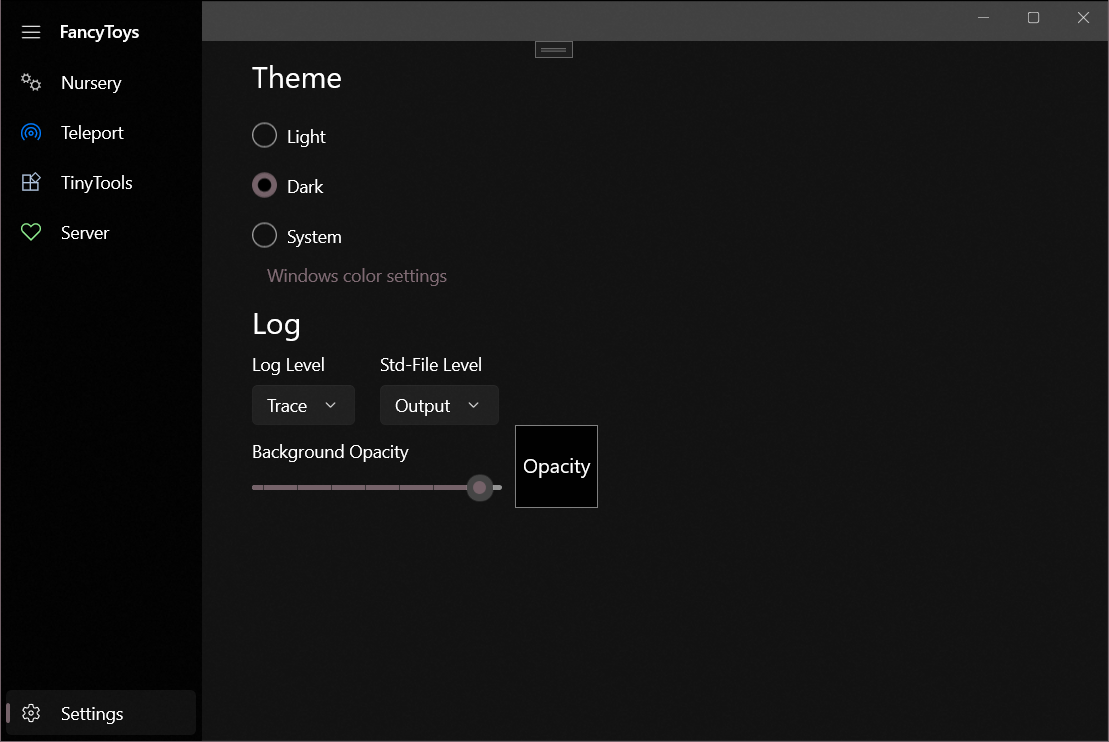Select Teleport navigation entry
The width and height of the screenshot is (1109, 742).
(92, 132)
